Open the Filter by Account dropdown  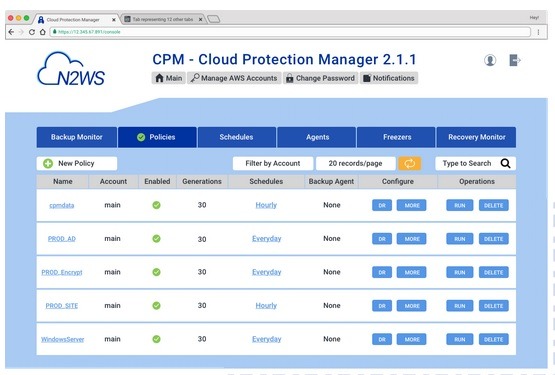pyautogui.click(x=273, y=163)
